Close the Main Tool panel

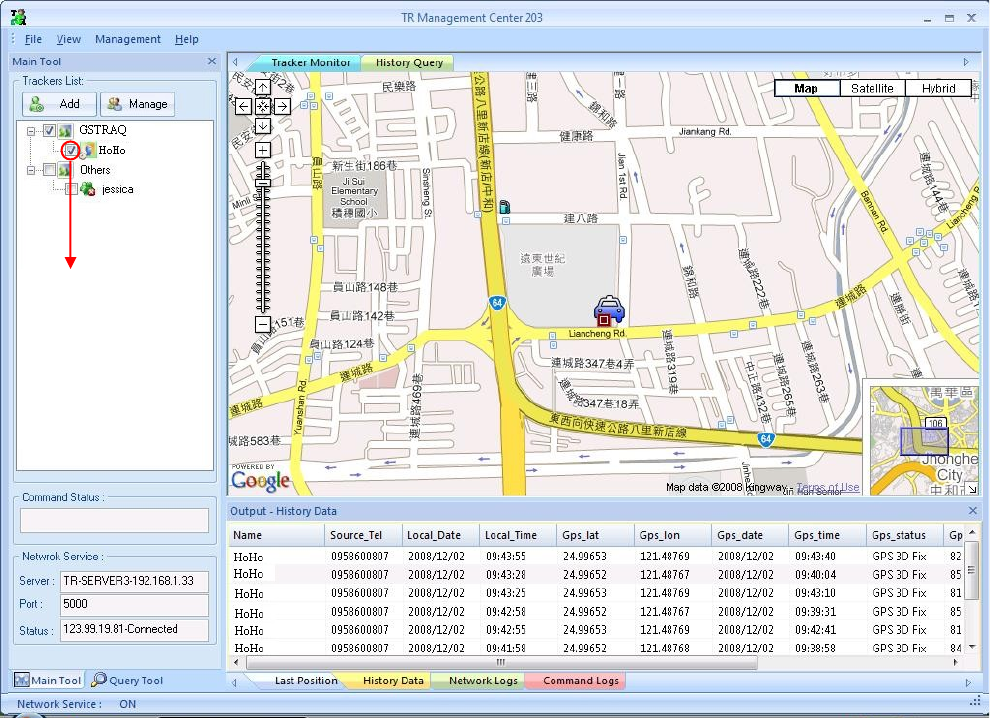coord(212,61)
